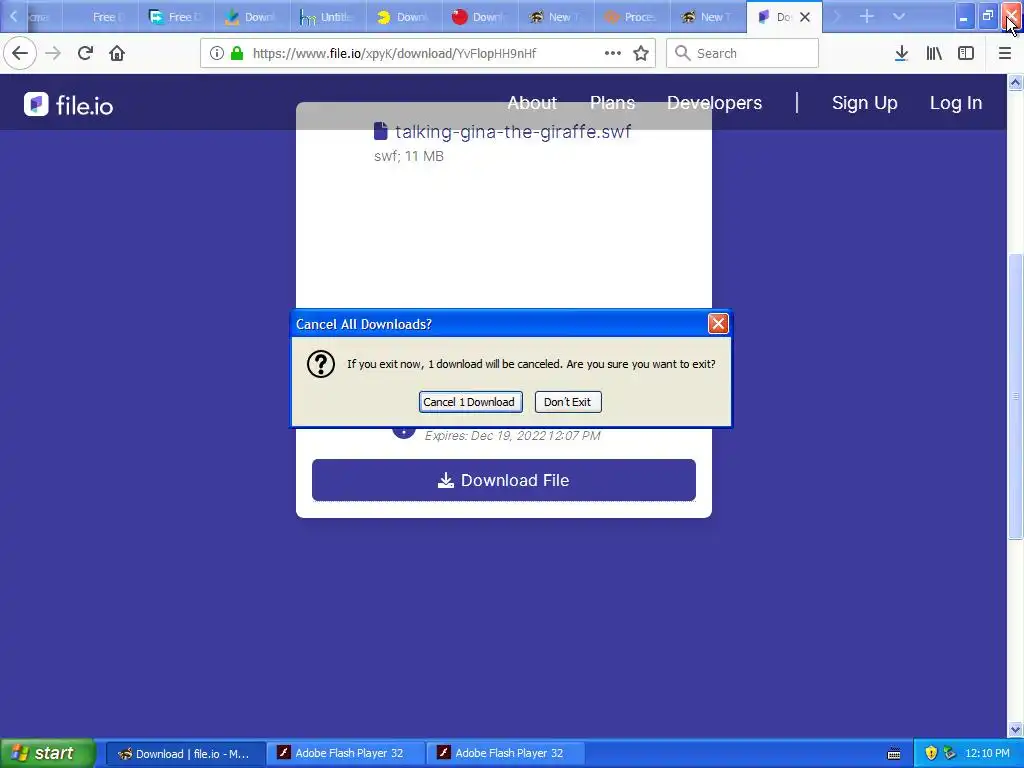This screenshot has height=768, width=1024.
Task: Switch to tab with red ball icon
Action: pyautogui.click(x=480, y=17)
